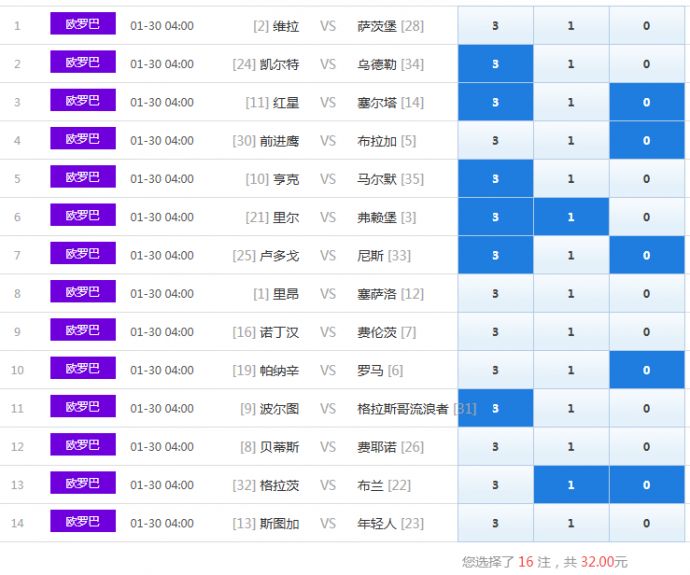Select home win 3 for 维拉 vs 萨茨堡
Screen dimensions: 690x575
[x=495, y=26]
